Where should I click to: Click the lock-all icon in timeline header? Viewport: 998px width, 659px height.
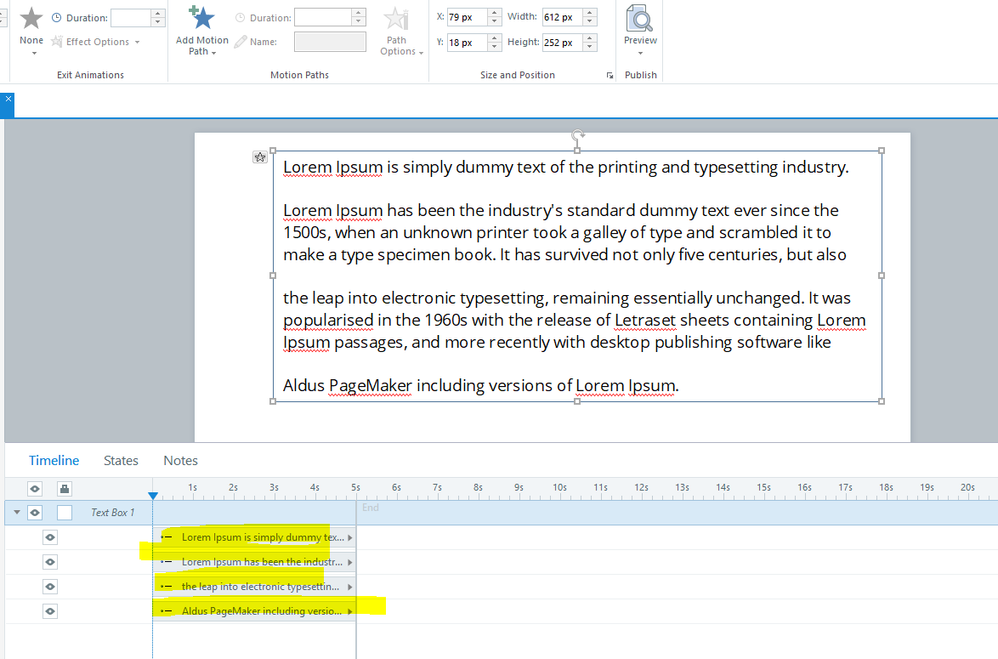[x=64, y=488]
